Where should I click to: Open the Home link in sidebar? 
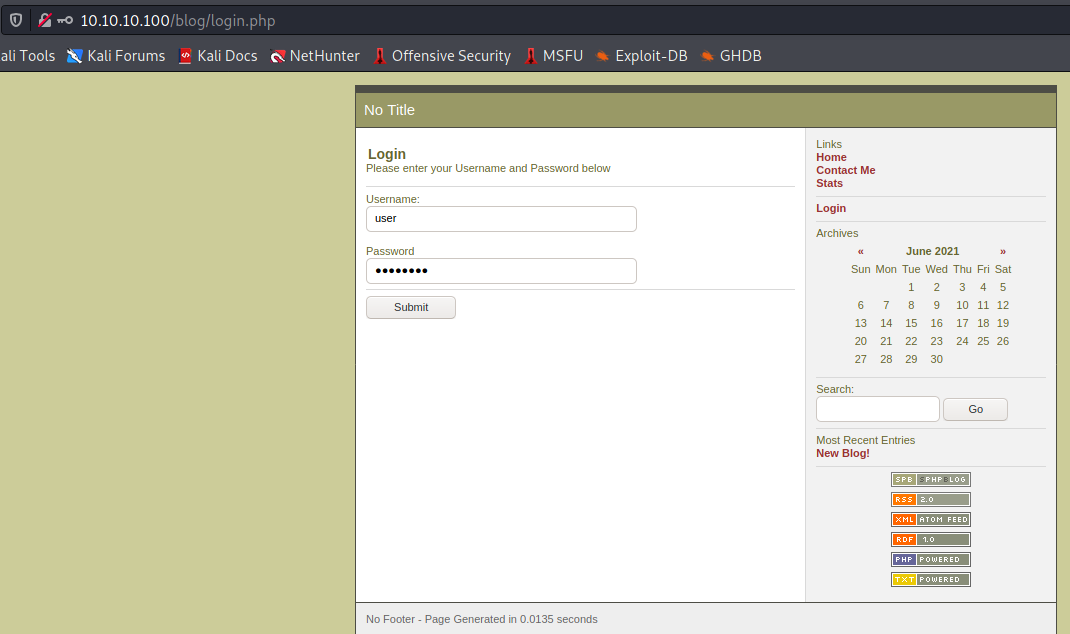[831, 157]
